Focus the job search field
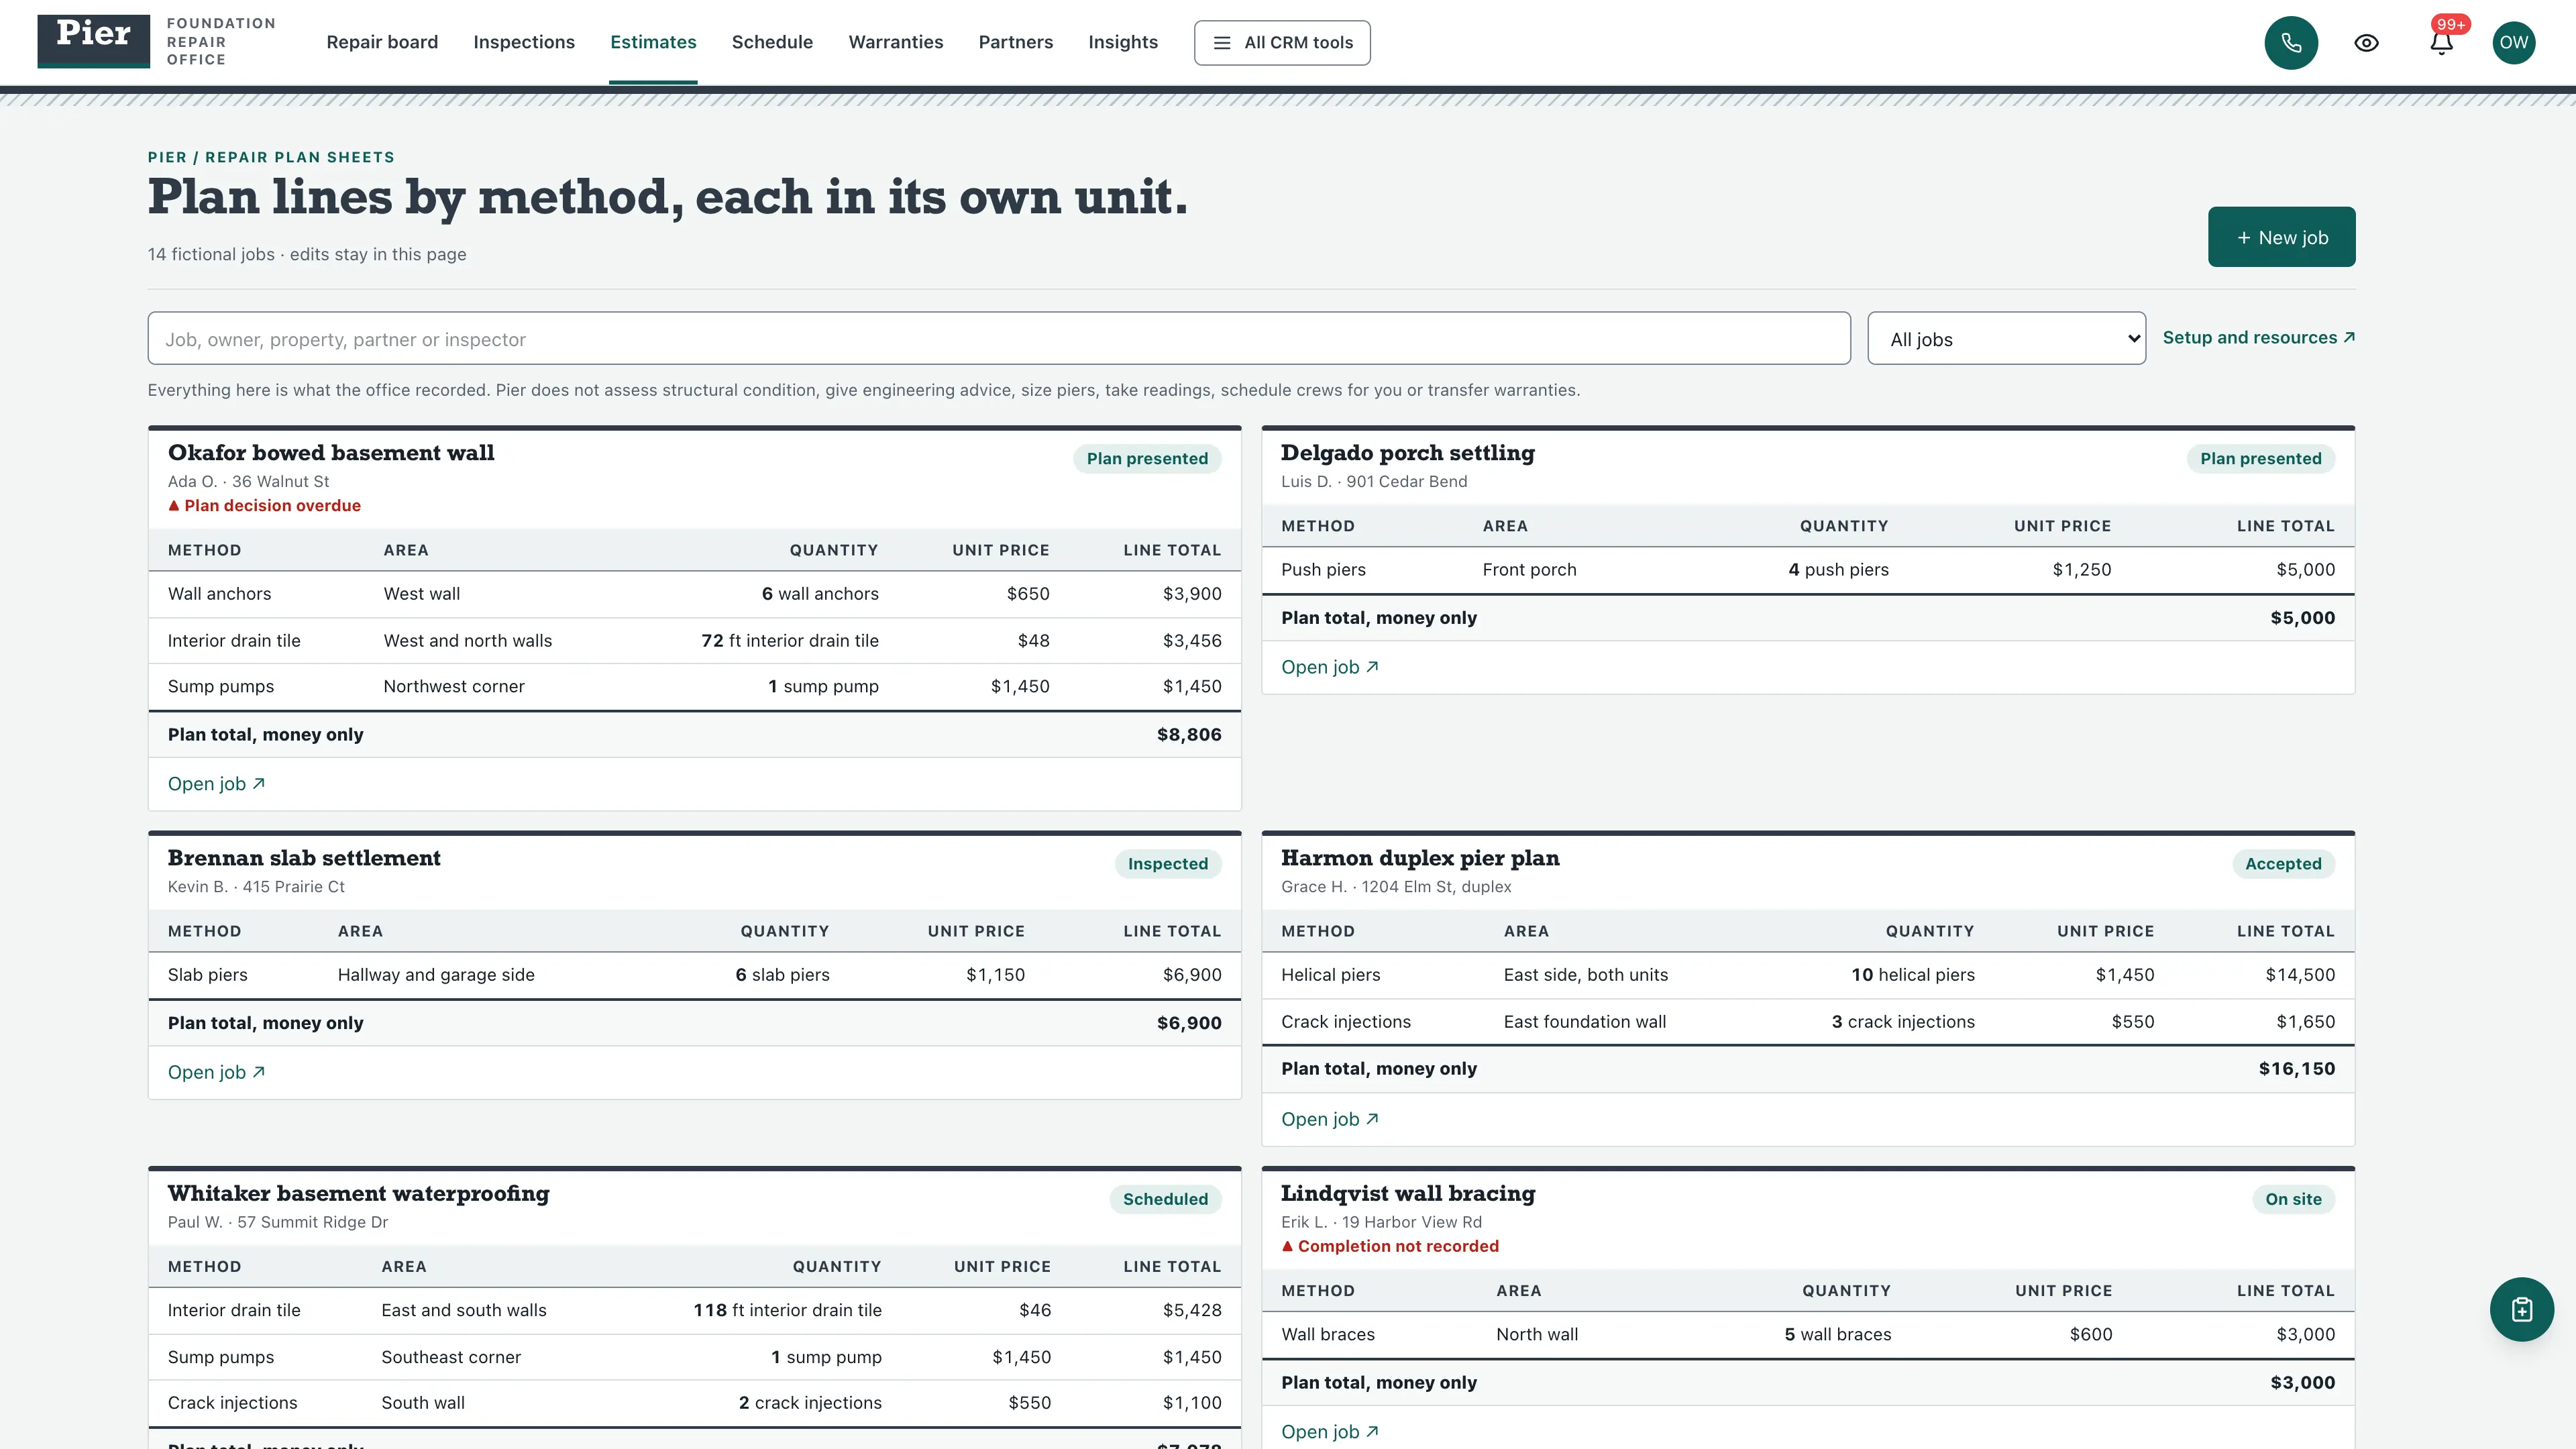The image size is (2576, 1449). pos(999,339)
